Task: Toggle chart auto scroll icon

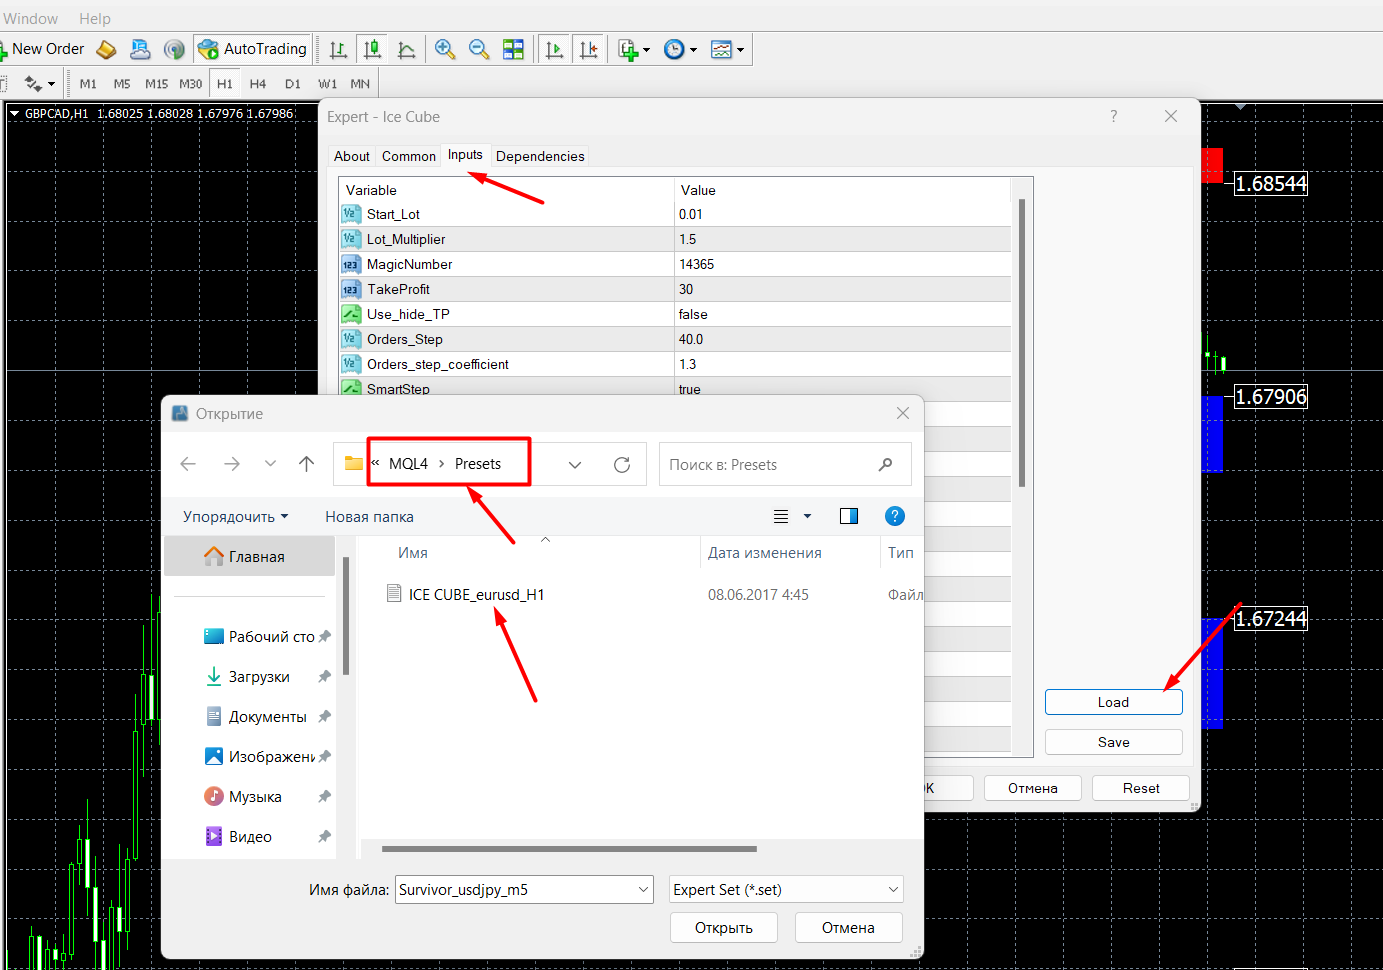Action: [554, 49]
